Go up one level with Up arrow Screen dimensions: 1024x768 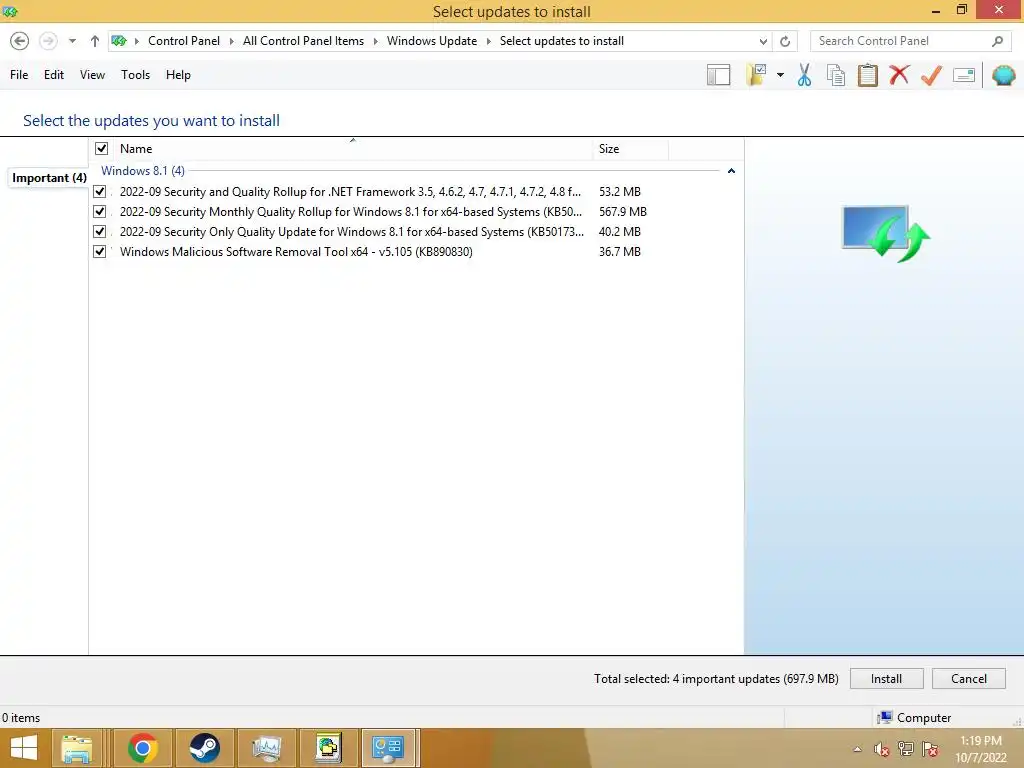(x=95, y=41)
